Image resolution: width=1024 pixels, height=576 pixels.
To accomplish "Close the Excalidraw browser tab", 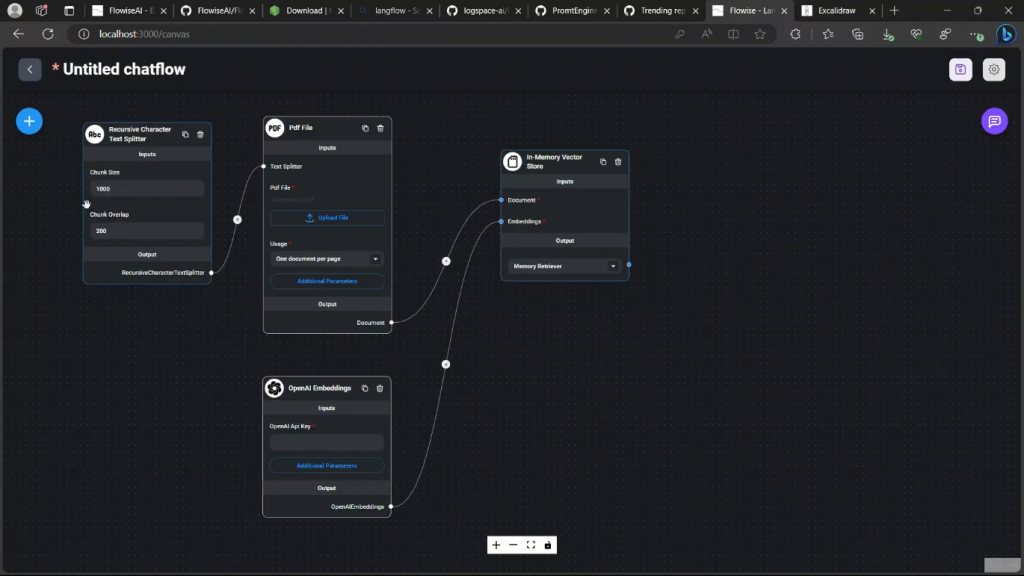I will [872, 11].
